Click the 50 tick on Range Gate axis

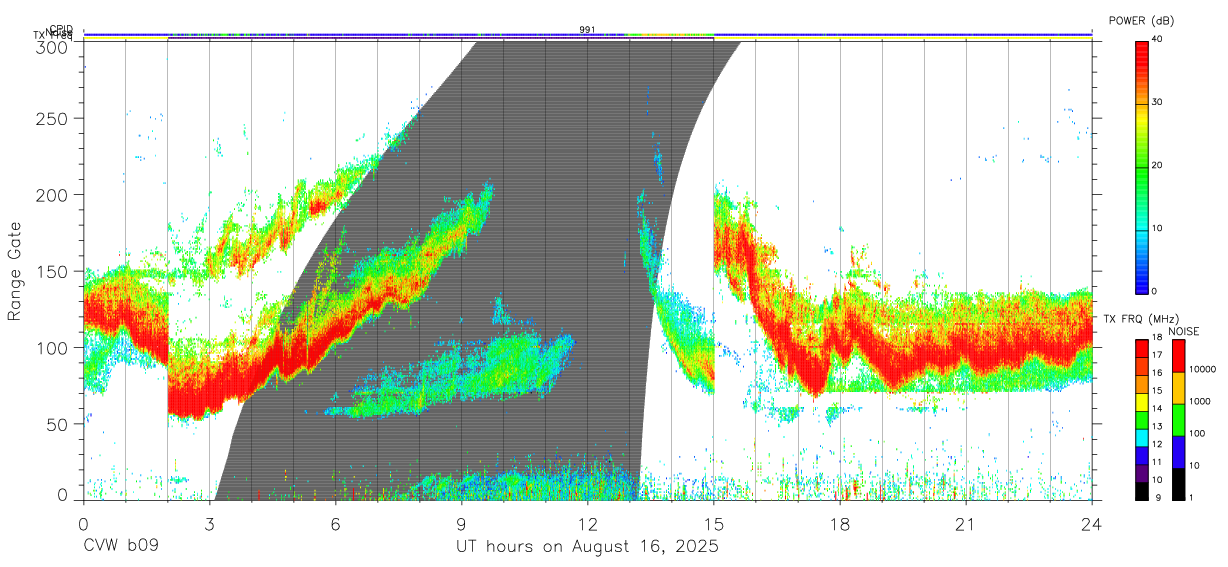(x=56, y=424)
